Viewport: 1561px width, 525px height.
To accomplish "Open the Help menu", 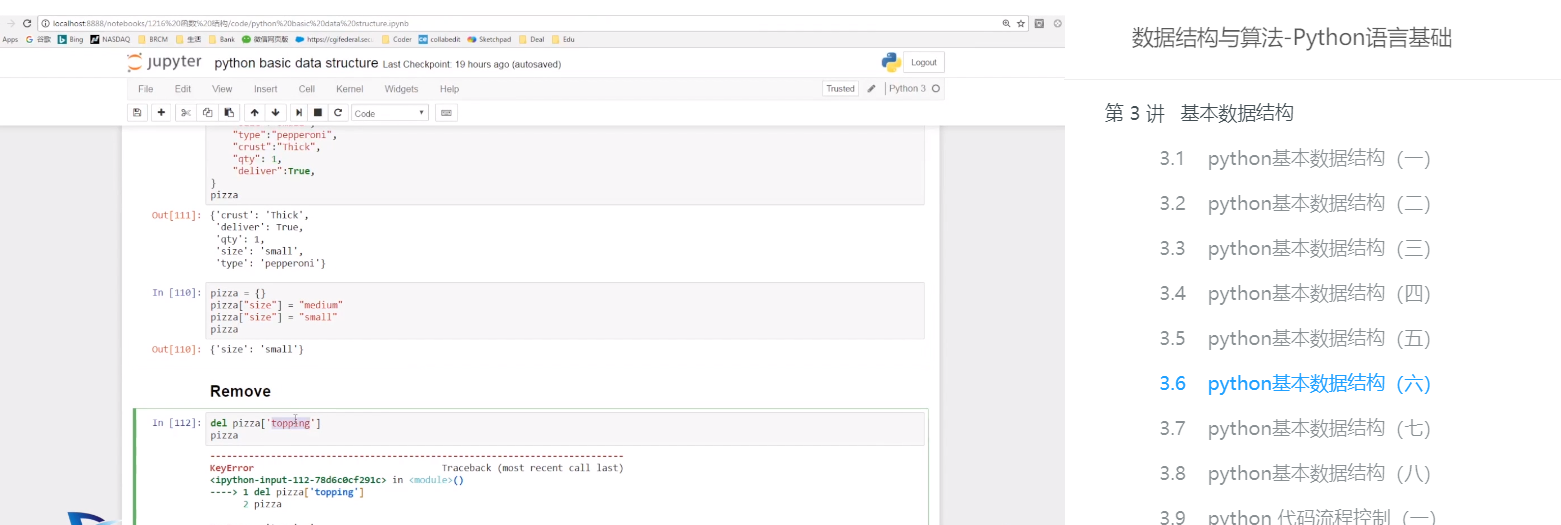I will pyautogui.click(x=449, y=89).
